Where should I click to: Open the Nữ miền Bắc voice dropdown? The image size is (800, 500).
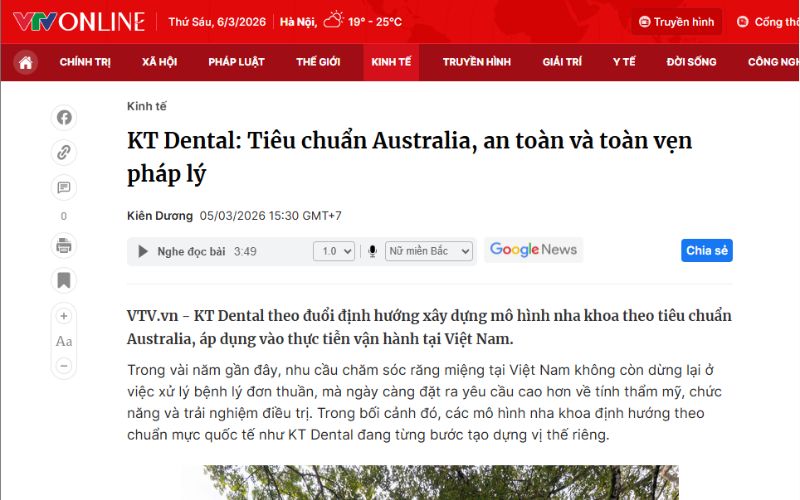point(429,251)
